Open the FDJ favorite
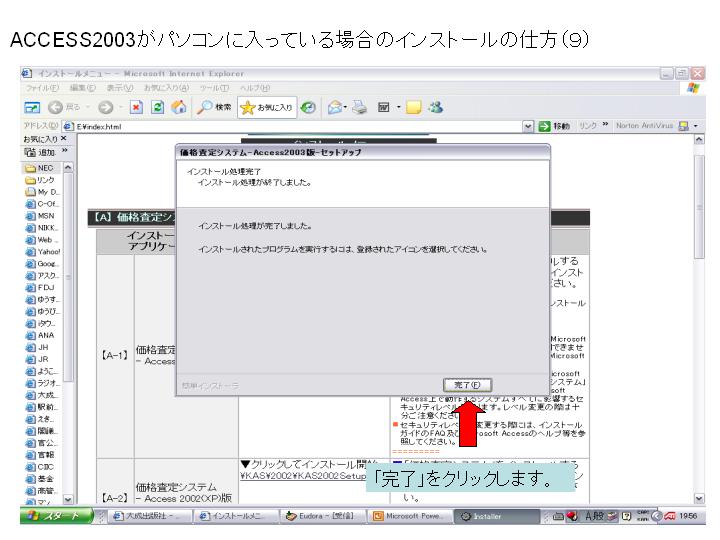Screen dimensions: 720x540 40,287
